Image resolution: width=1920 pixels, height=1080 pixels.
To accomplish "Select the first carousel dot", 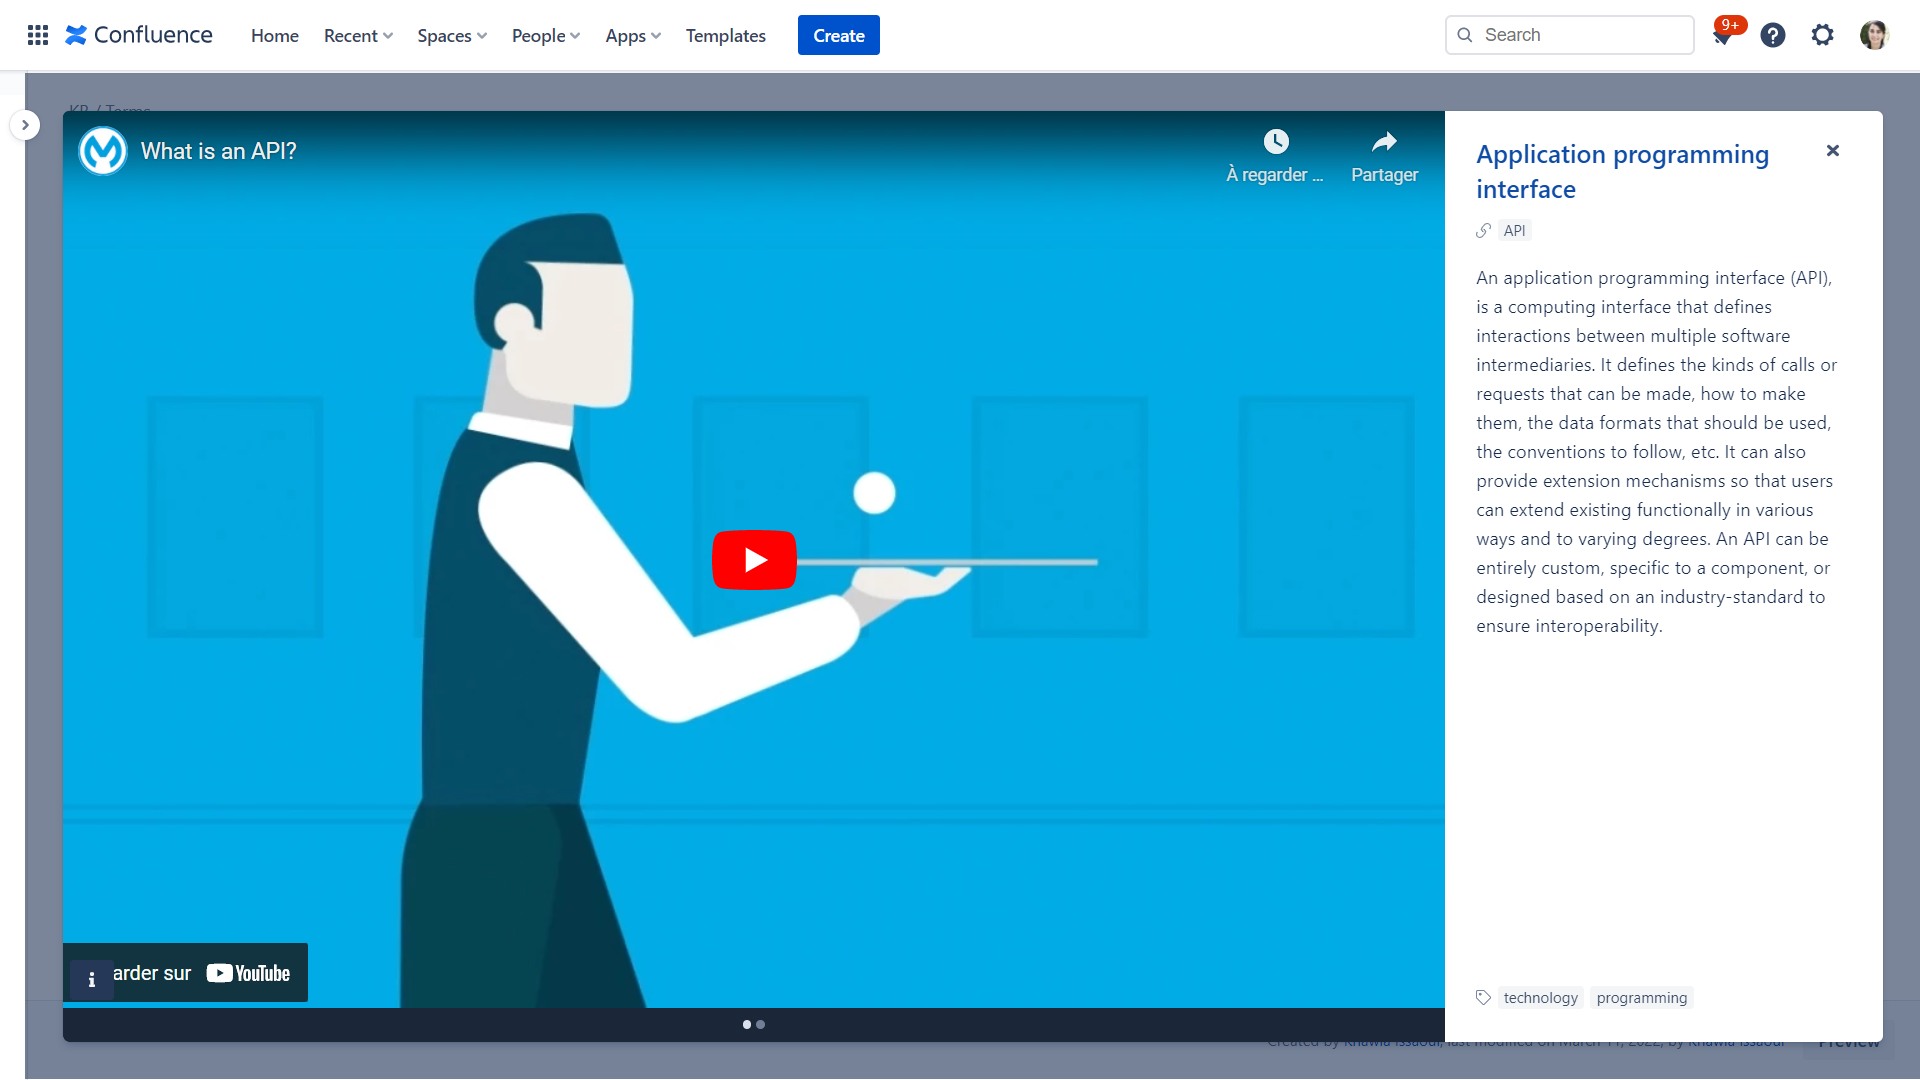I will tap(747, 1024).
